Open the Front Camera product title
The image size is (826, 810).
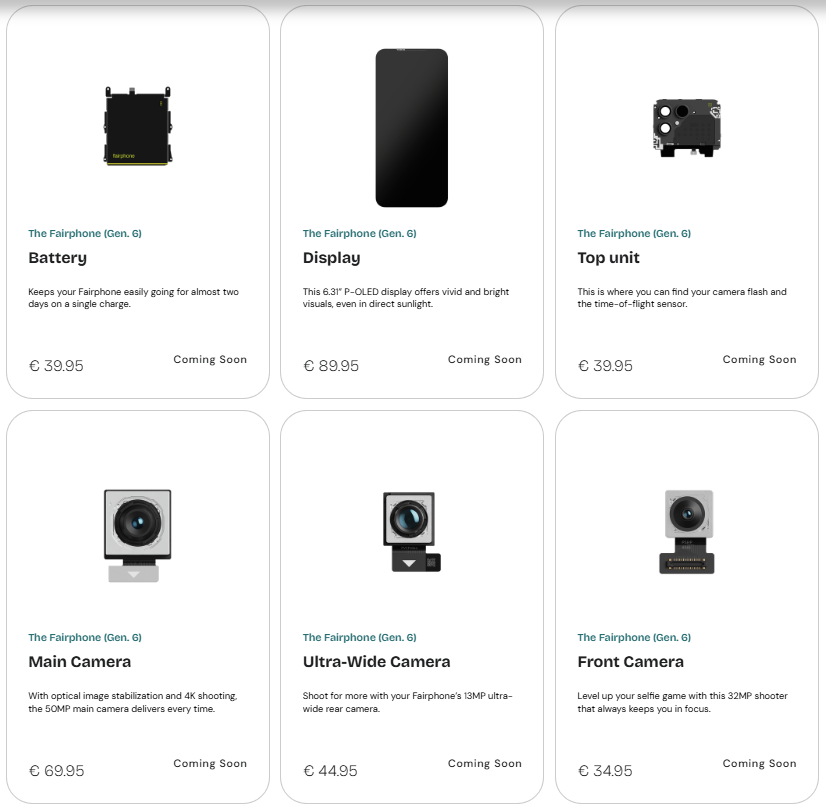630,662
